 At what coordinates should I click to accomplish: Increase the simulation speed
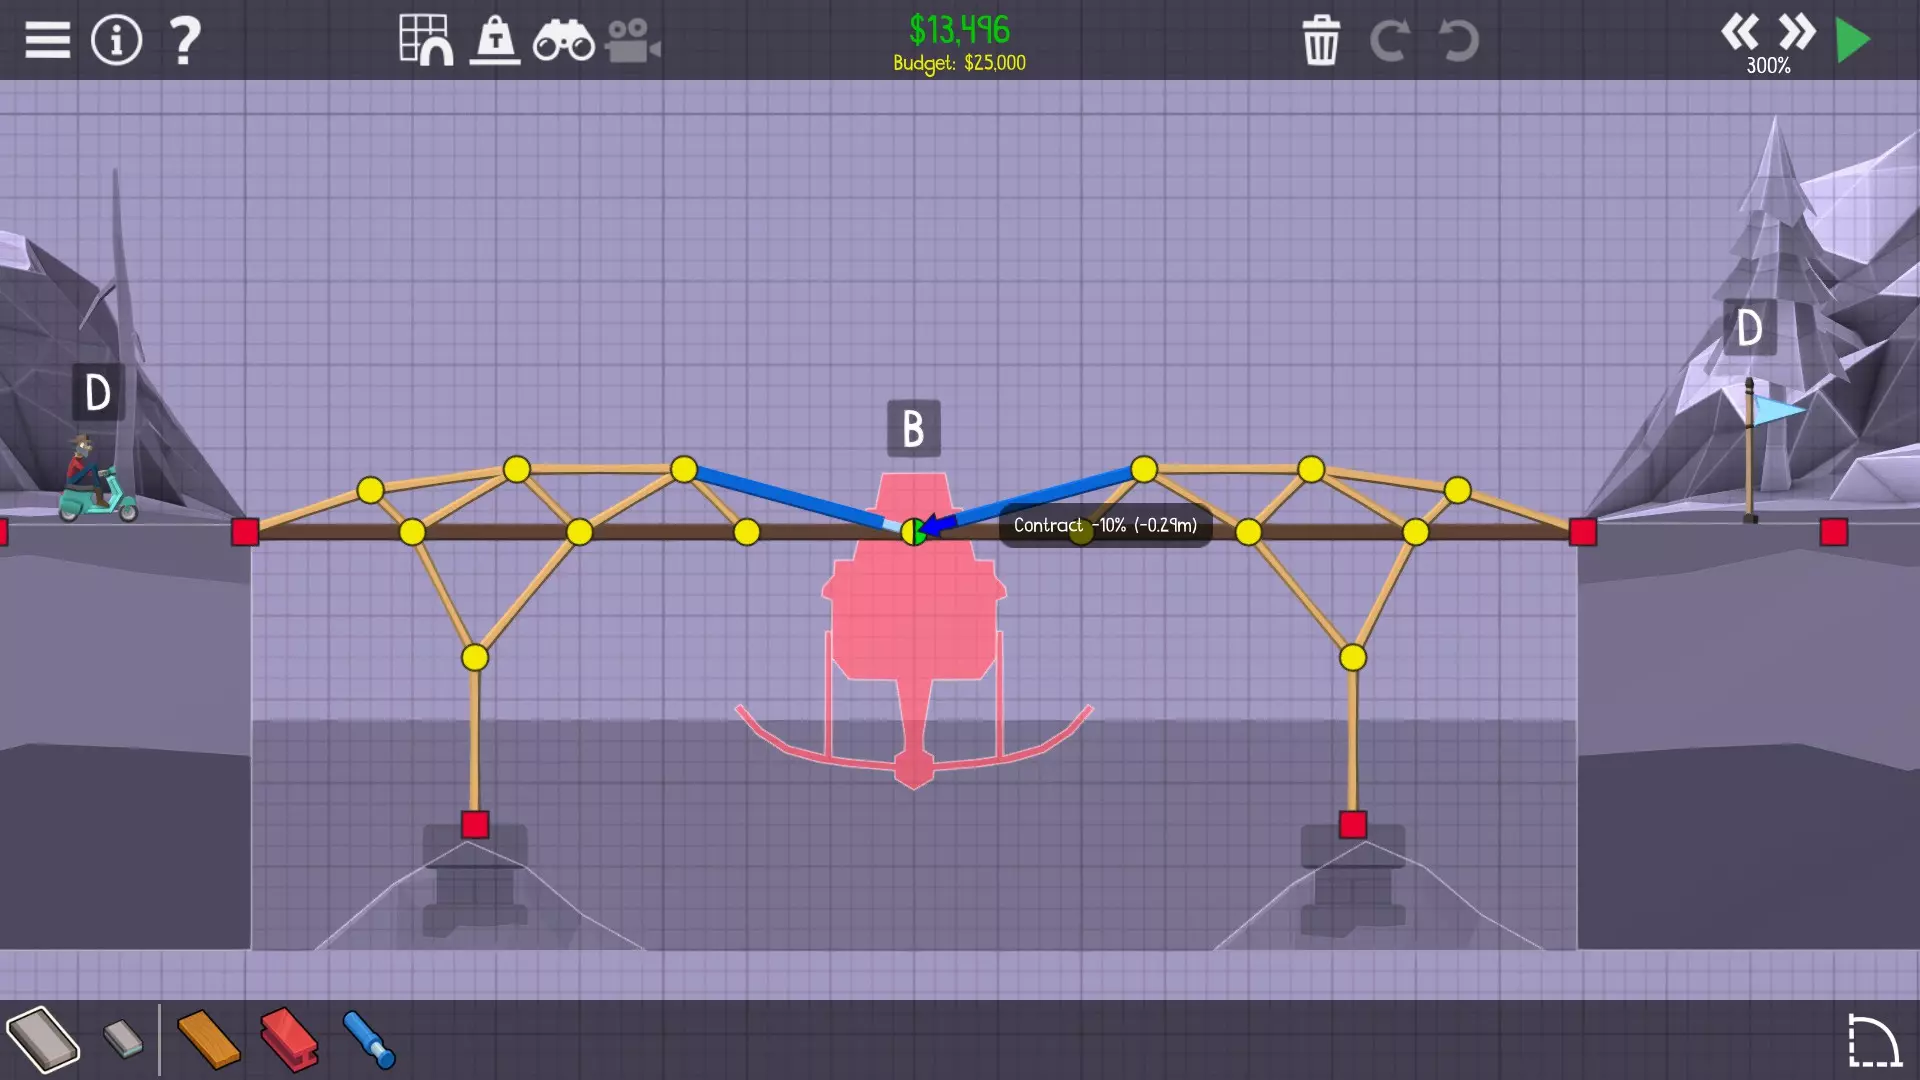(1797, 32)
